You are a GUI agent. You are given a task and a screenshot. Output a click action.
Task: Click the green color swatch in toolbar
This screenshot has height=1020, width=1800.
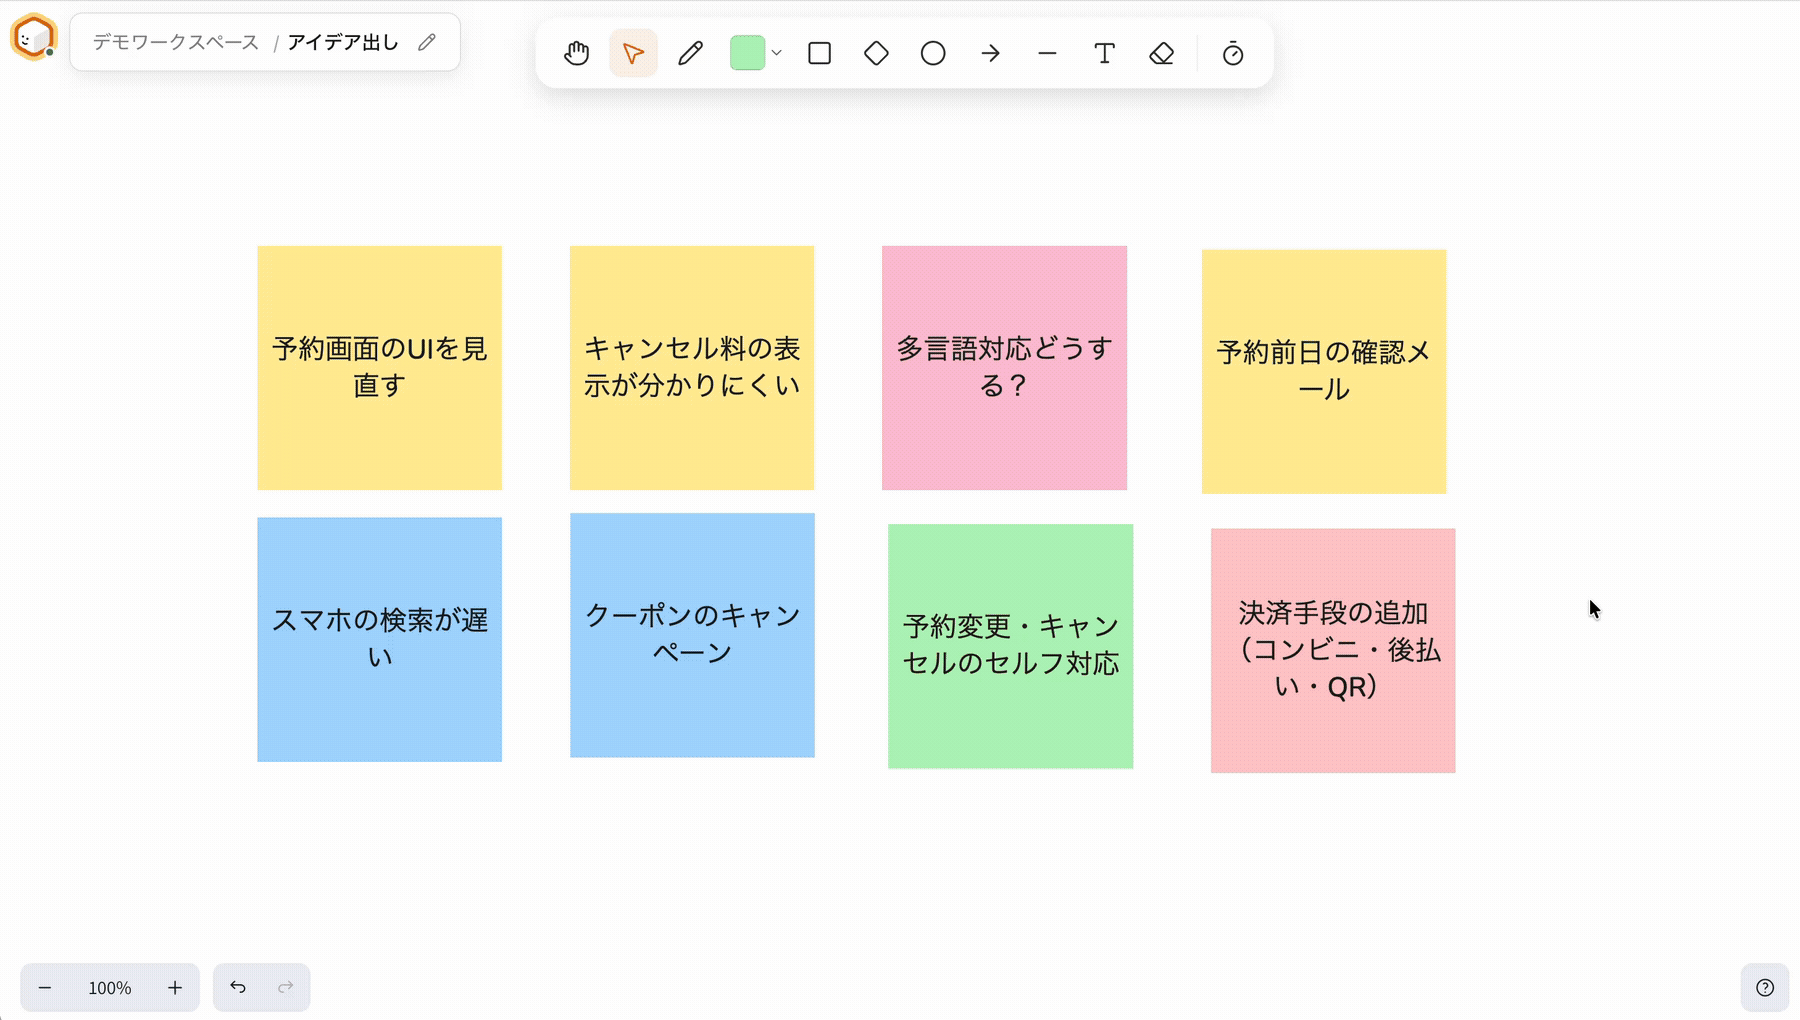(747, 53)
